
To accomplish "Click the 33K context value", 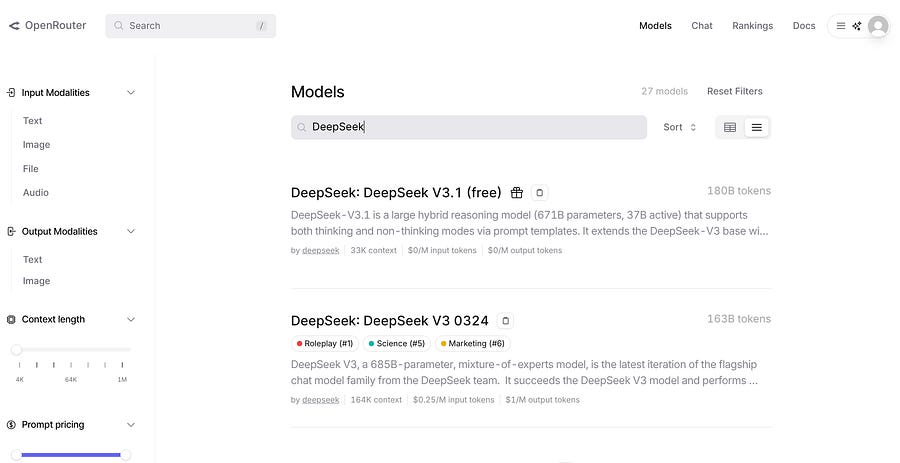I will pyautogui.click(x=374, y=251).
